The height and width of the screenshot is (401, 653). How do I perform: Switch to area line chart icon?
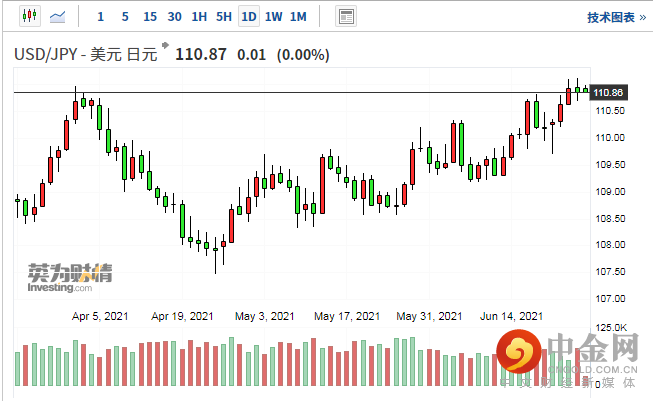[57, 17]
